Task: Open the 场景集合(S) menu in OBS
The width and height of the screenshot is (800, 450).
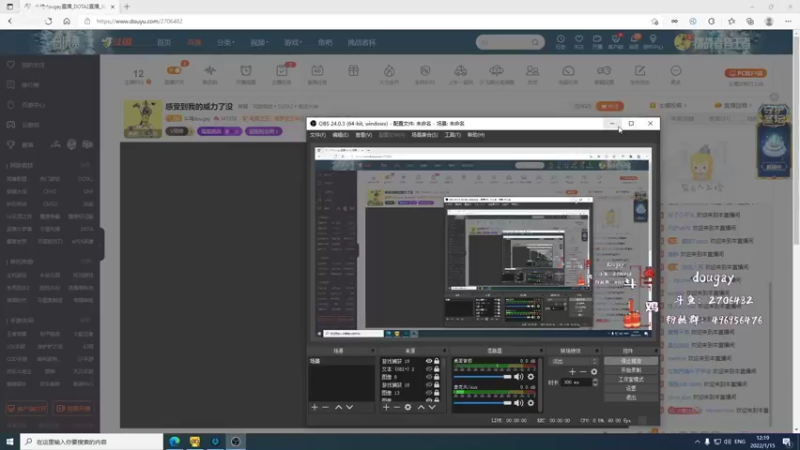Action: [424, 135]
